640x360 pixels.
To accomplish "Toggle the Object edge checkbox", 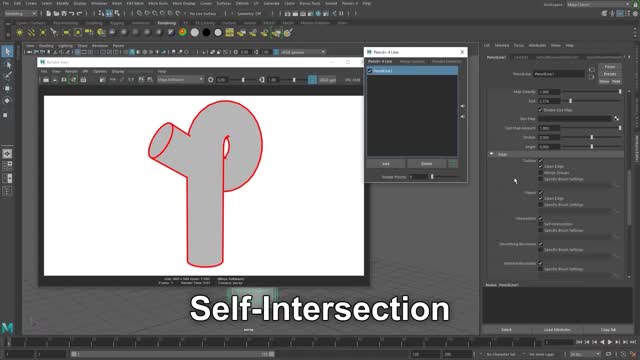I will coord(540,192).
